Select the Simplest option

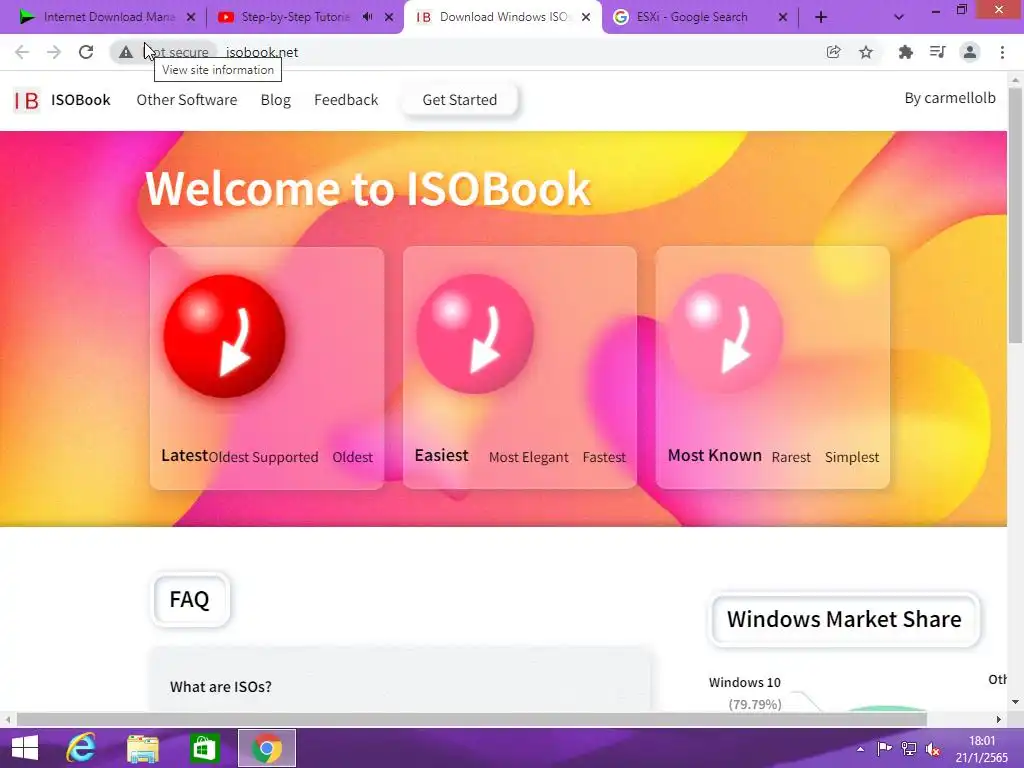(852, 457)
